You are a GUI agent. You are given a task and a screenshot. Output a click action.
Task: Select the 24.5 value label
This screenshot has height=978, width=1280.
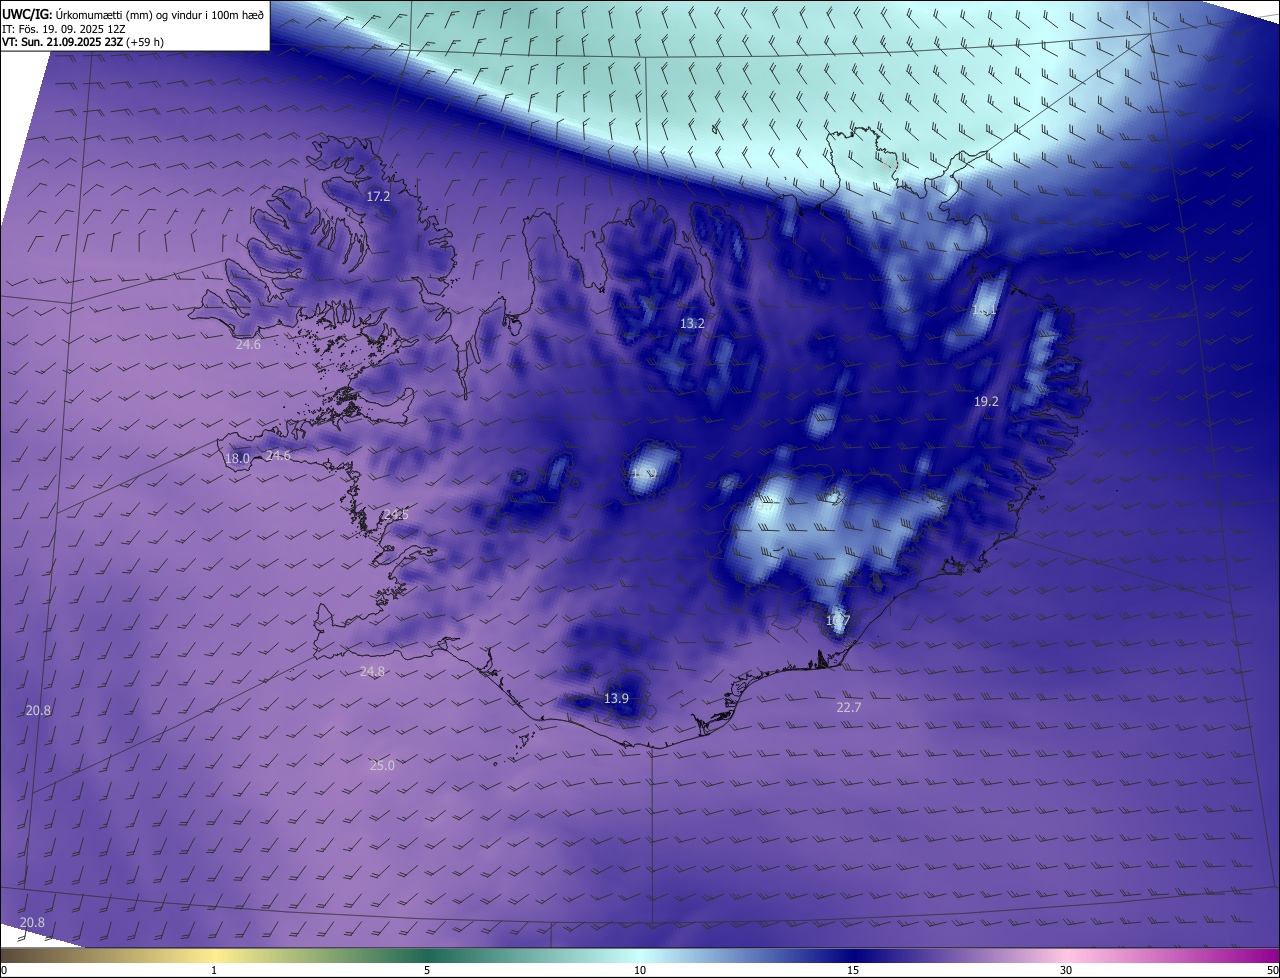coord(396,514)
